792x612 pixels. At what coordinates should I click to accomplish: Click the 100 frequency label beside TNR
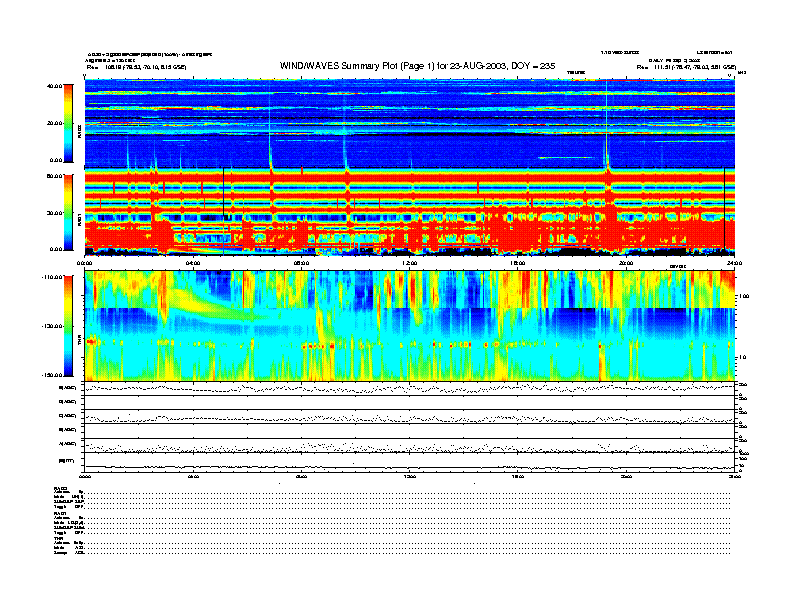pyautogui.click(x=744, y=296)
